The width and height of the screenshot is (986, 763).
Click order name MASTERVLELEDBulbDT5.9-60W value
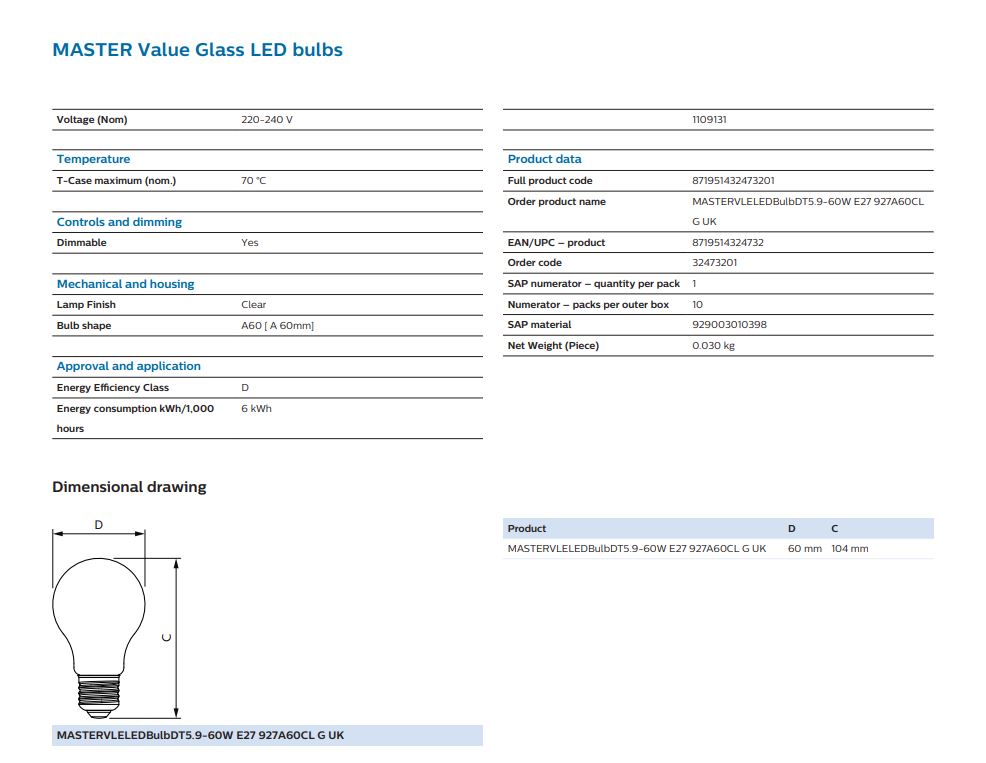(808, 211)
